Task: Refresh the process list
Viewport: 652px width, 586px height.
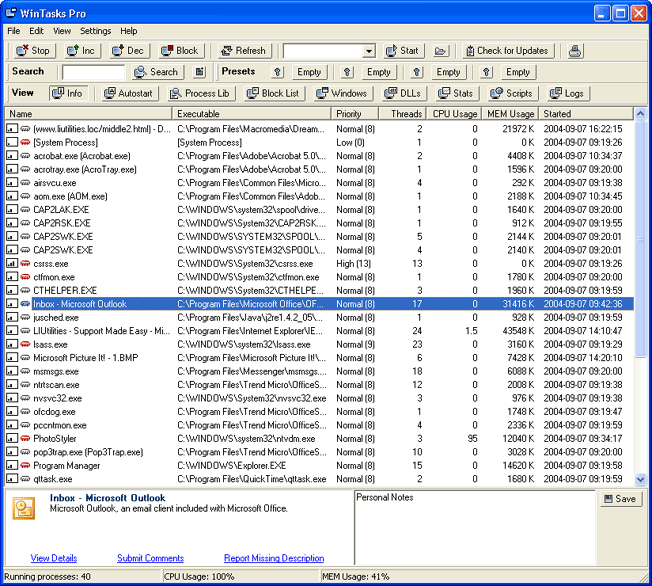Action: tap(242, 51)
